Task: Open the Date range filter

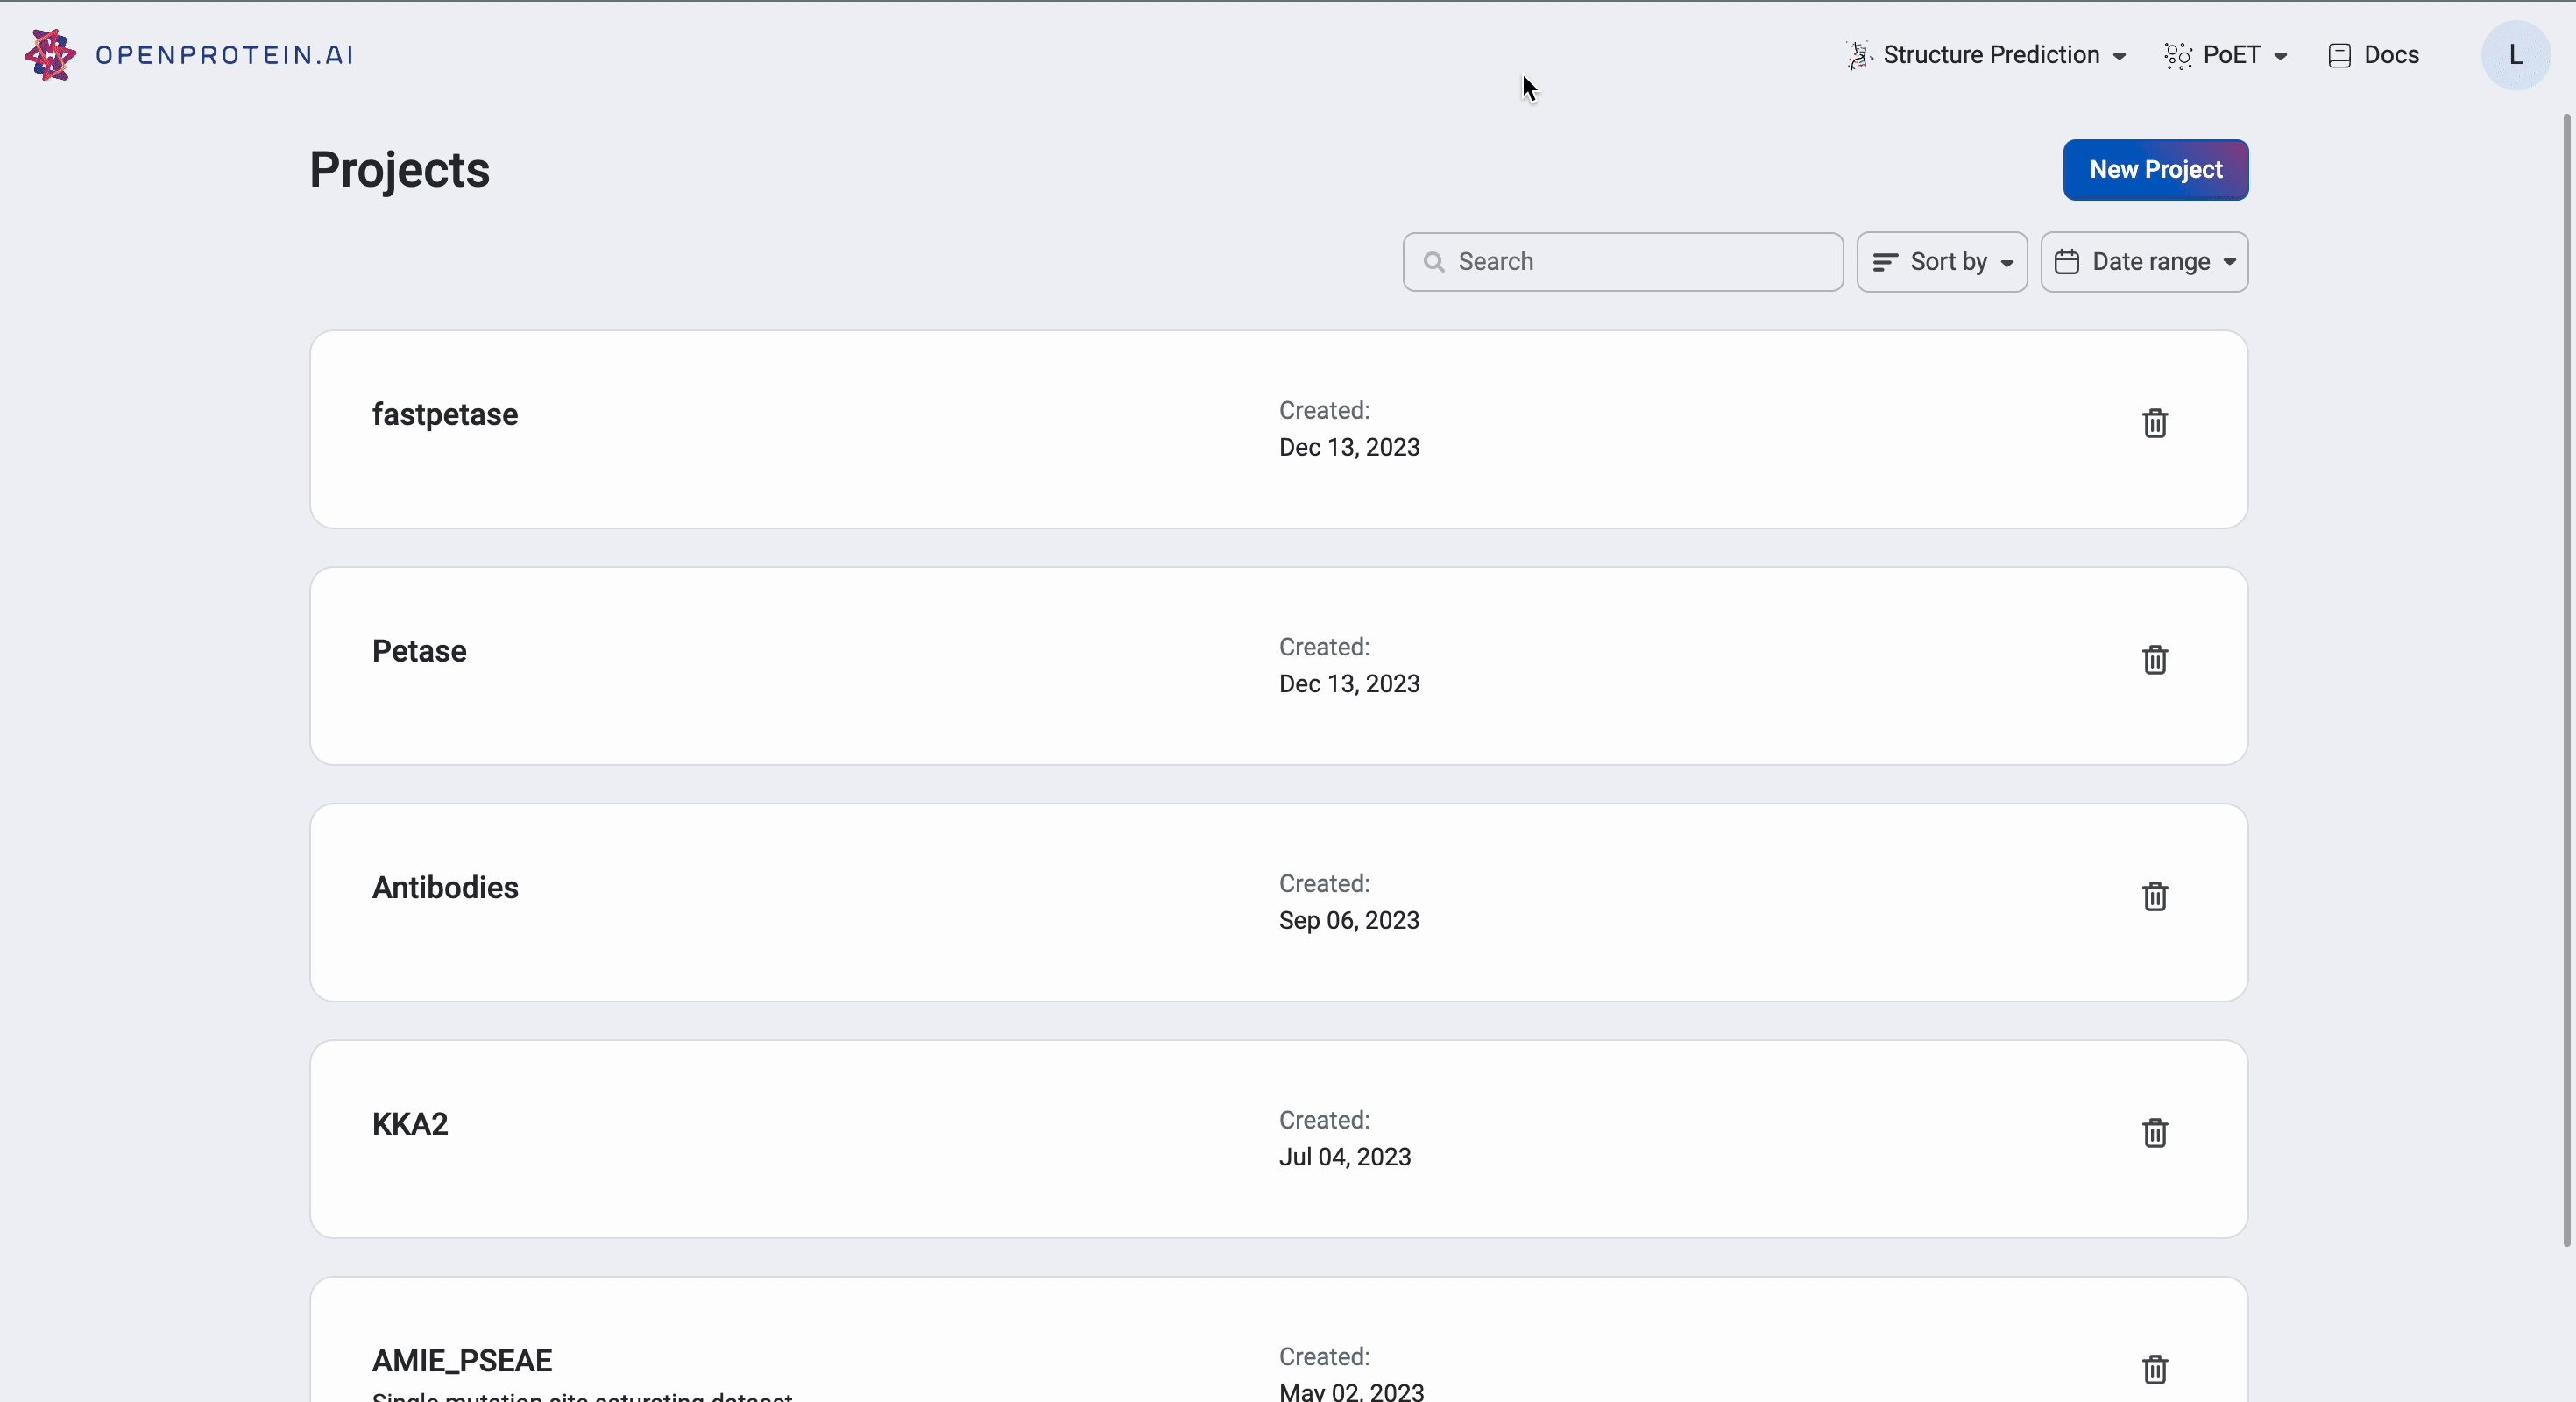Action: [x=2144, y=262]
